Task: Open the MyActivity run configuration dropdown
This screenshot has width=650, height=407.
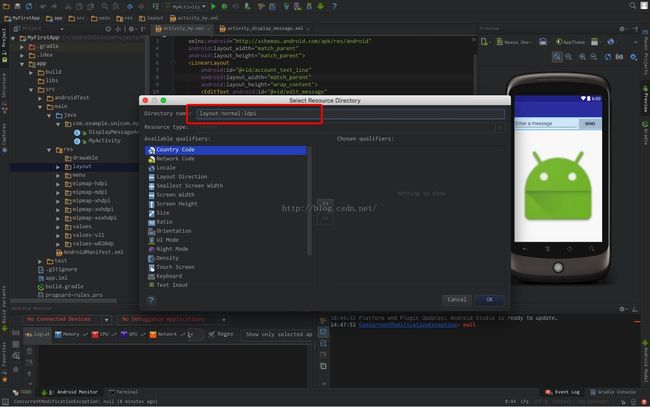Action: tap(185, 7)
